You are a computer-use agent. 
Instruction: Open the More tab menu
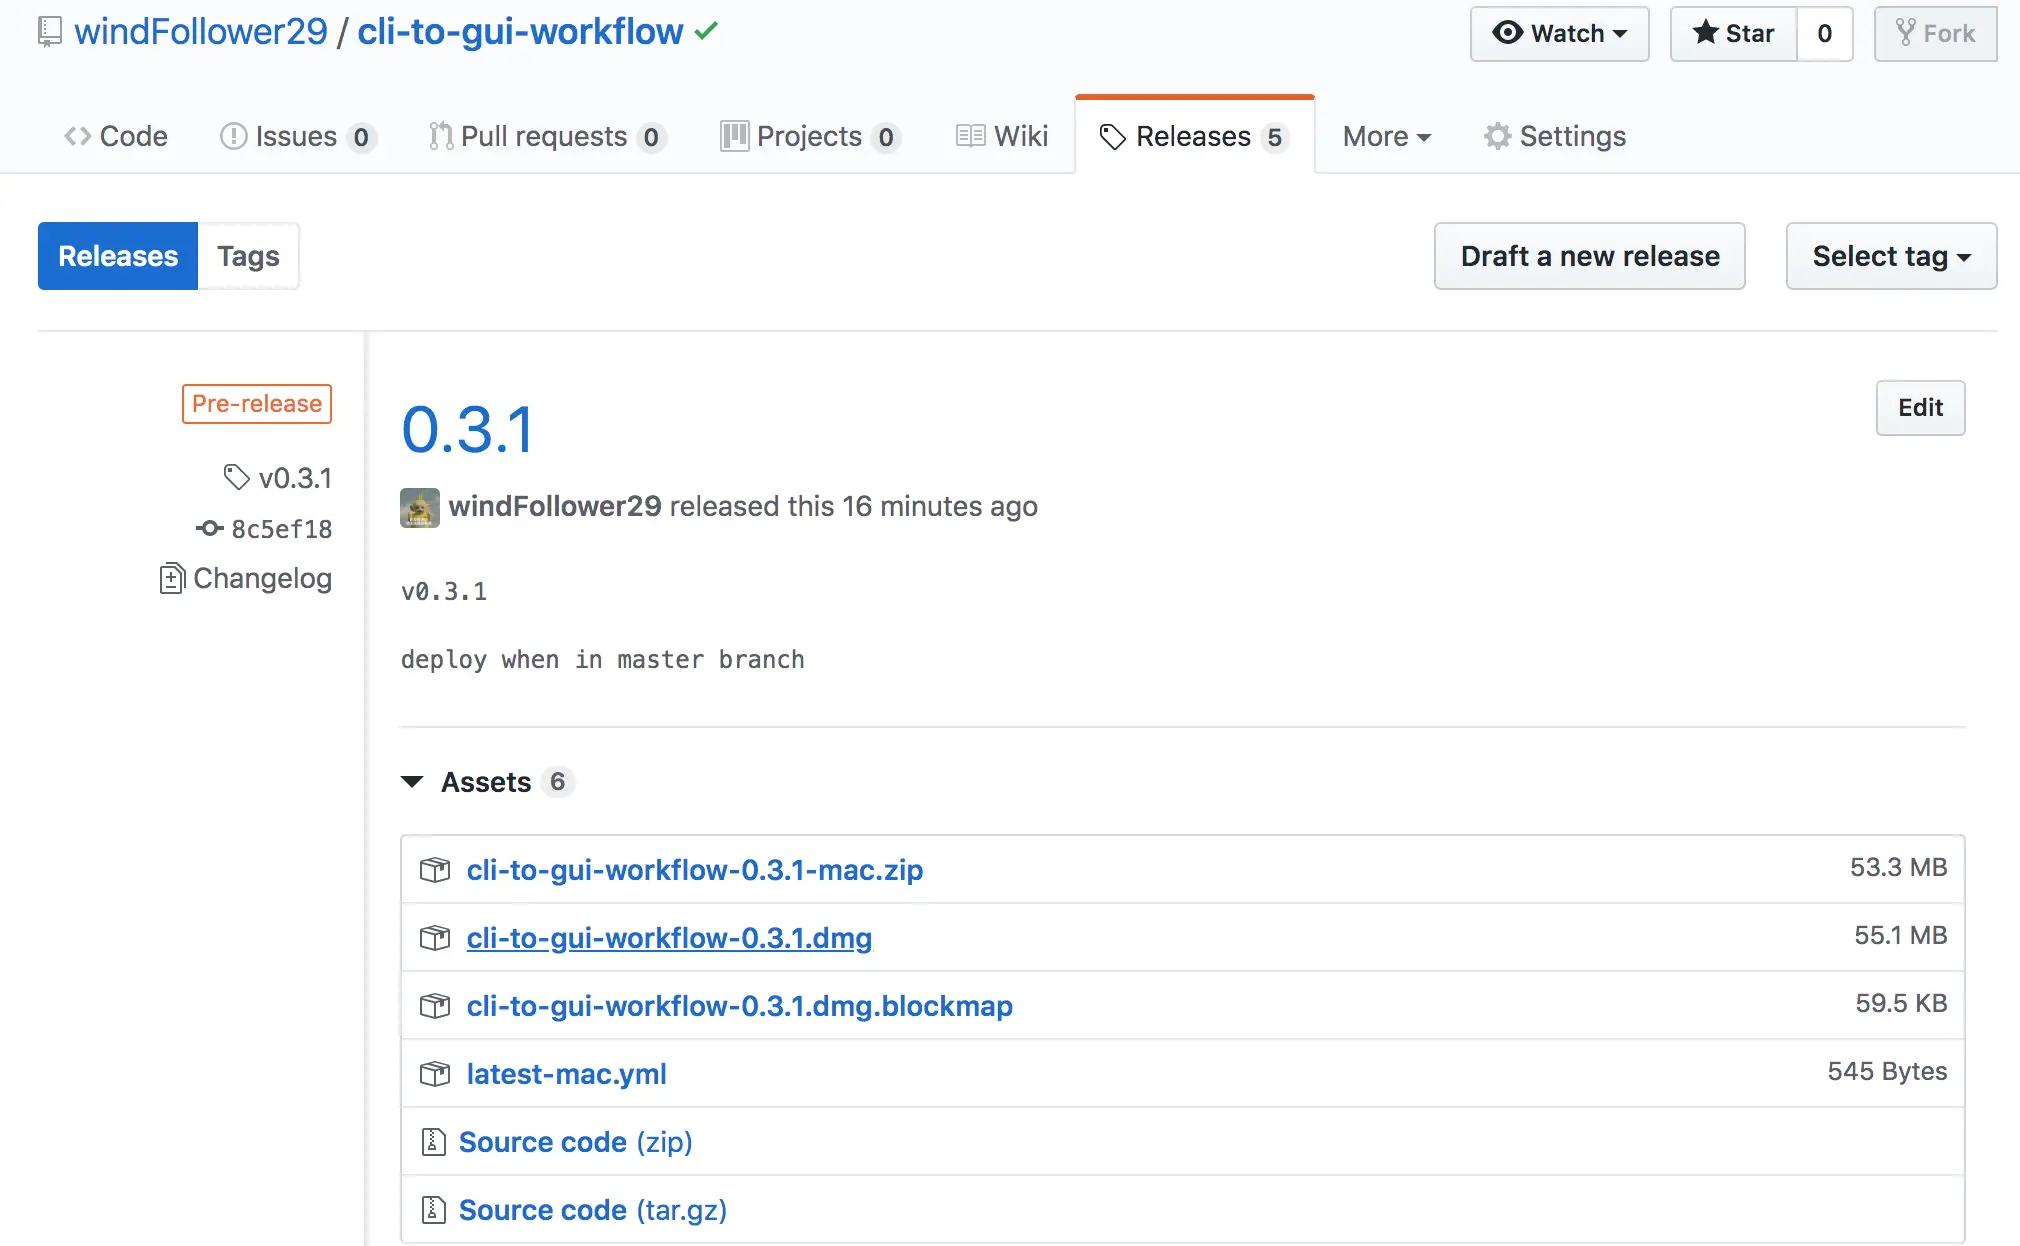click(x=1387, y=136)
